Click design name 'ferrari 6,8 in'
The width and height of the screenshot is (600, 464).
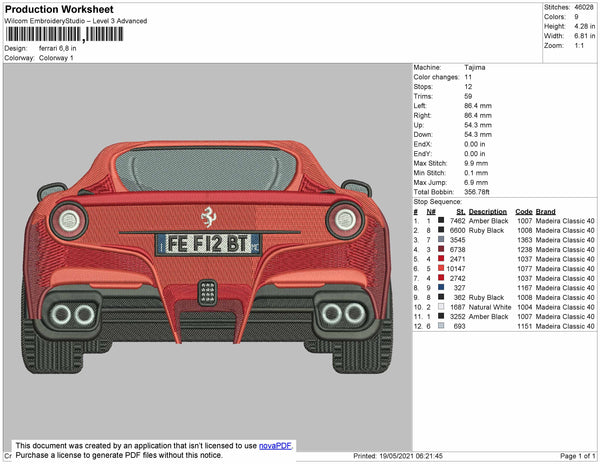pyautogui.click(x=57, y=49)
